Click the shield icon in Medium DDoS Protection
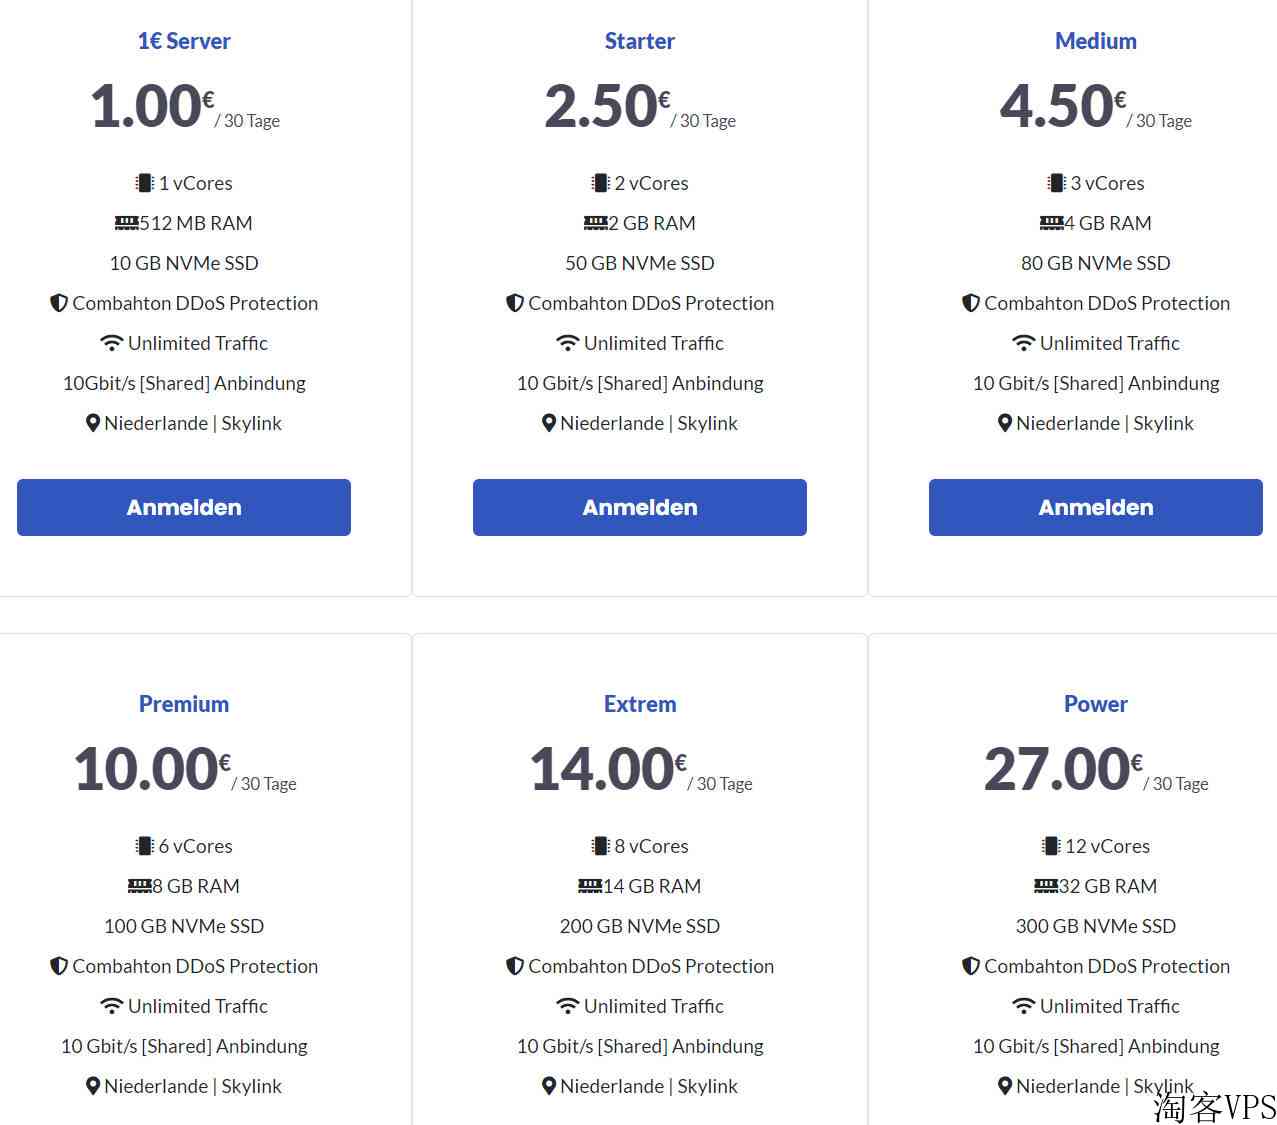1277x1125 pixels. coord(971,303)
